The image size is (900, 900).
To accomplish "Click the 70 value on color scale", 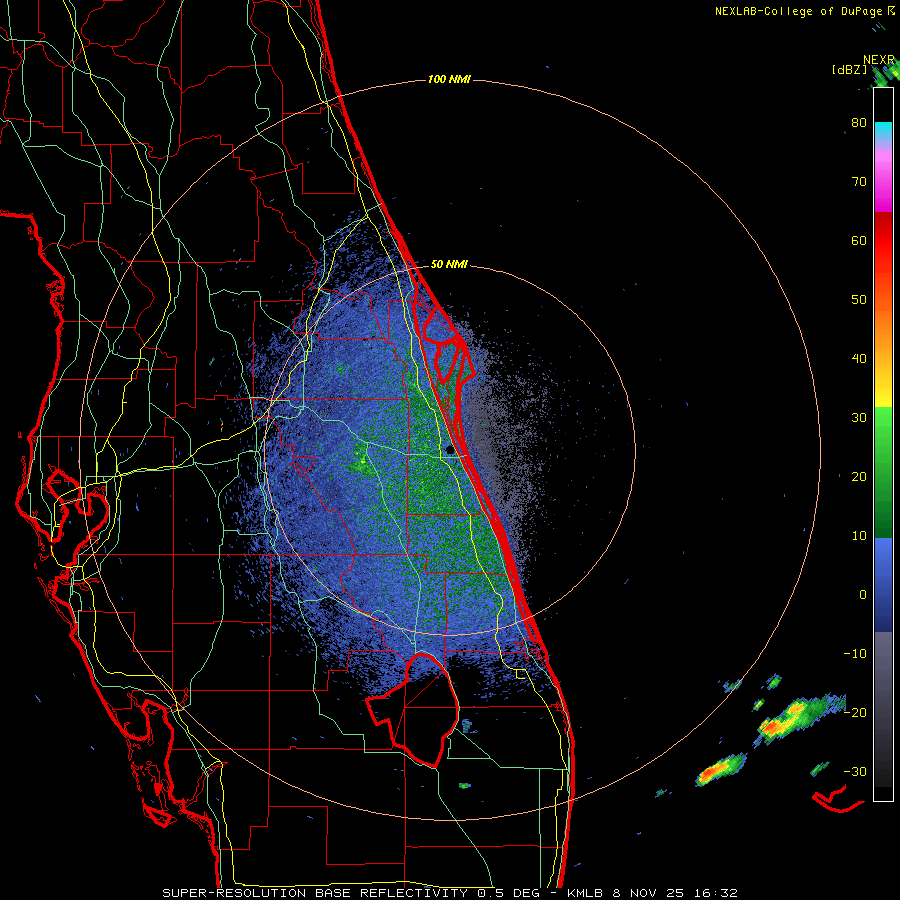I will coord(859,182).
